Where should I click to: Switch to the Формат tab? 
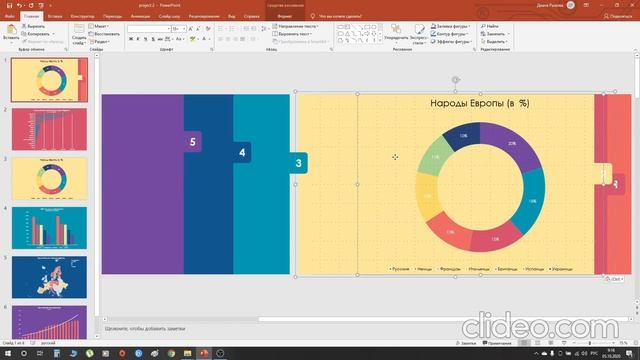click(284, 16)
